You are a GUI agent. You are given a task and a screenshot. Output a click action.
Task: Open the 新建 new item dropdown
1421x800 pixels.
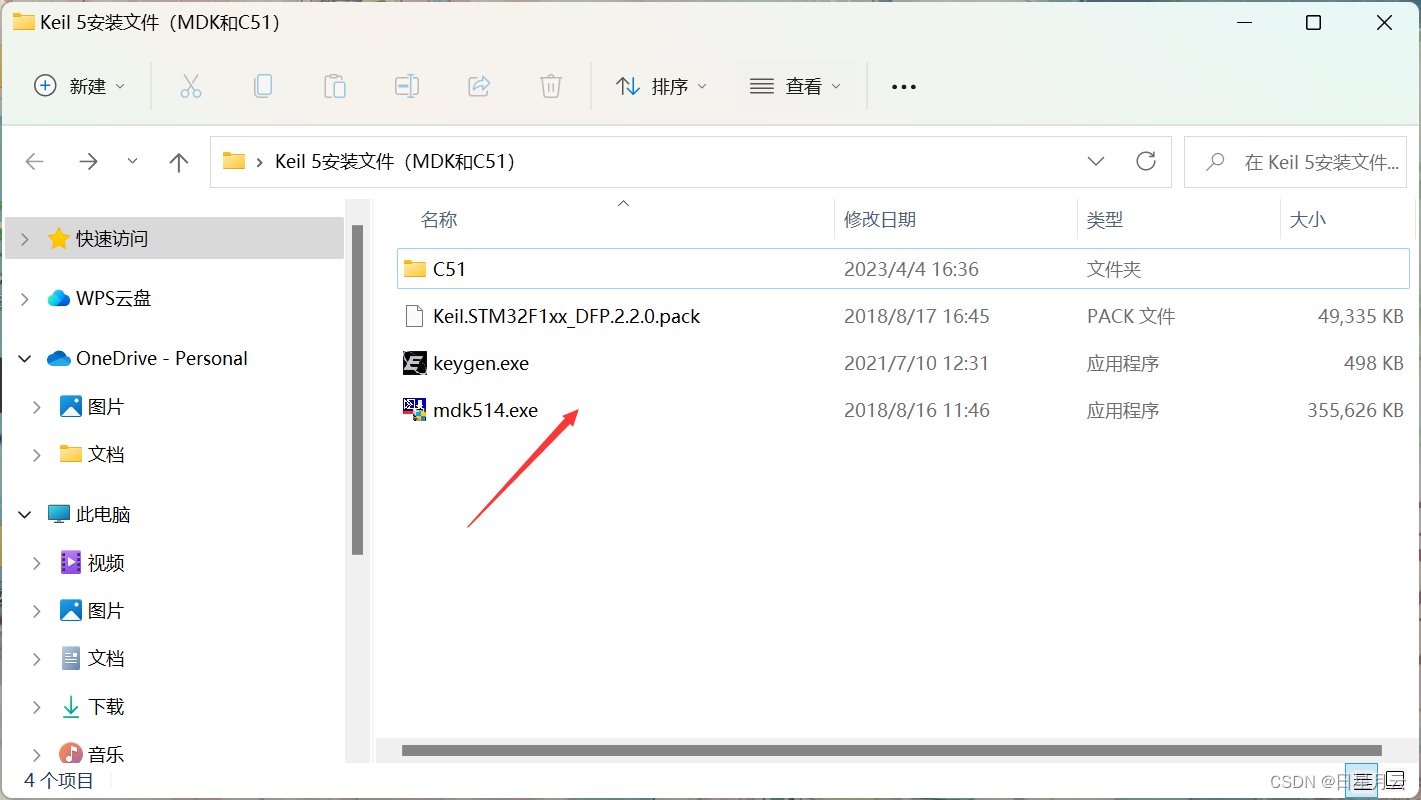tap(80, 86)
